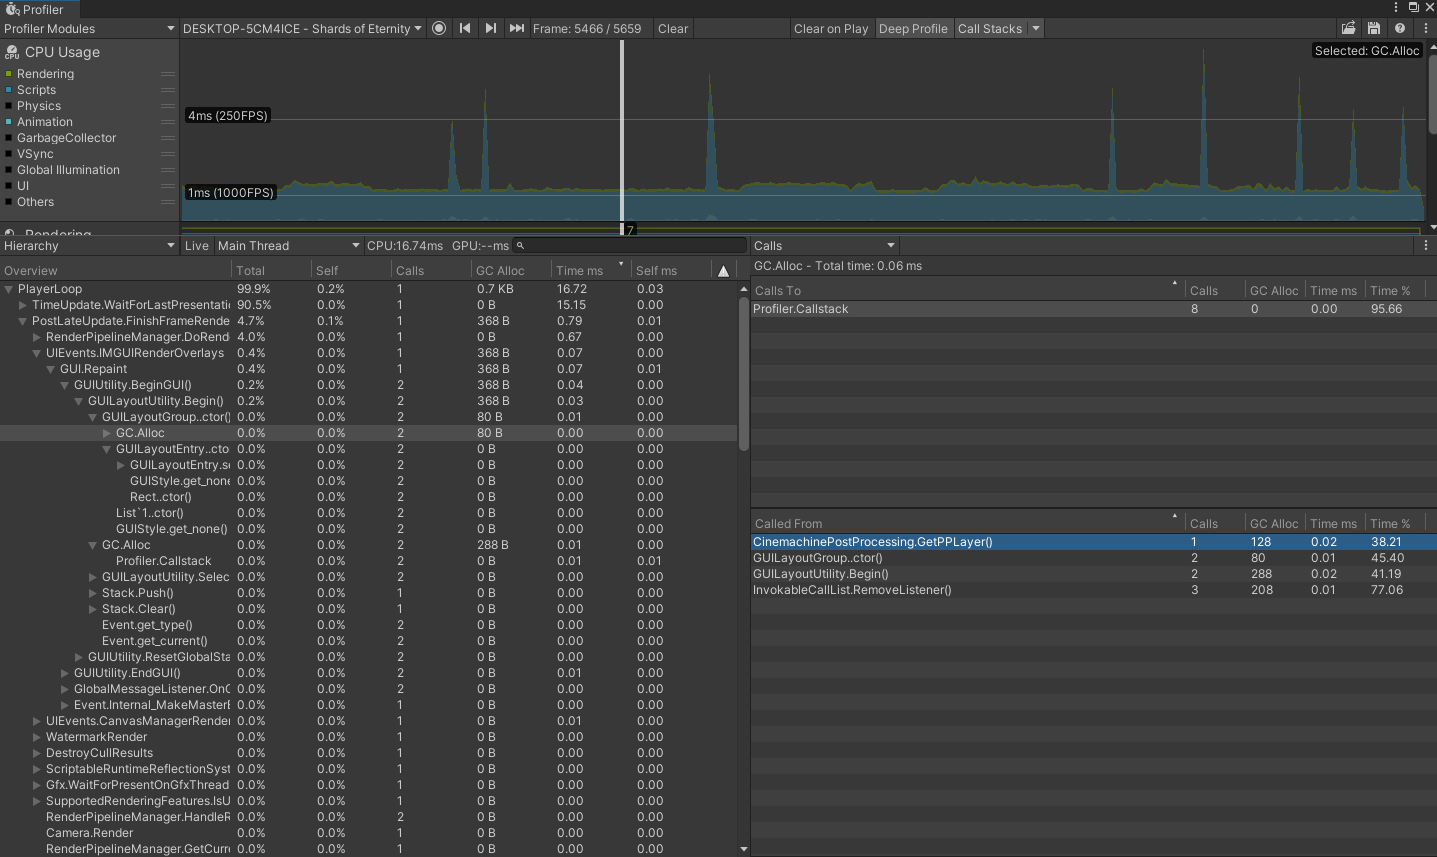Collapse the PlayerLoop tree item

pyautogui.click(x=9, y=288)
